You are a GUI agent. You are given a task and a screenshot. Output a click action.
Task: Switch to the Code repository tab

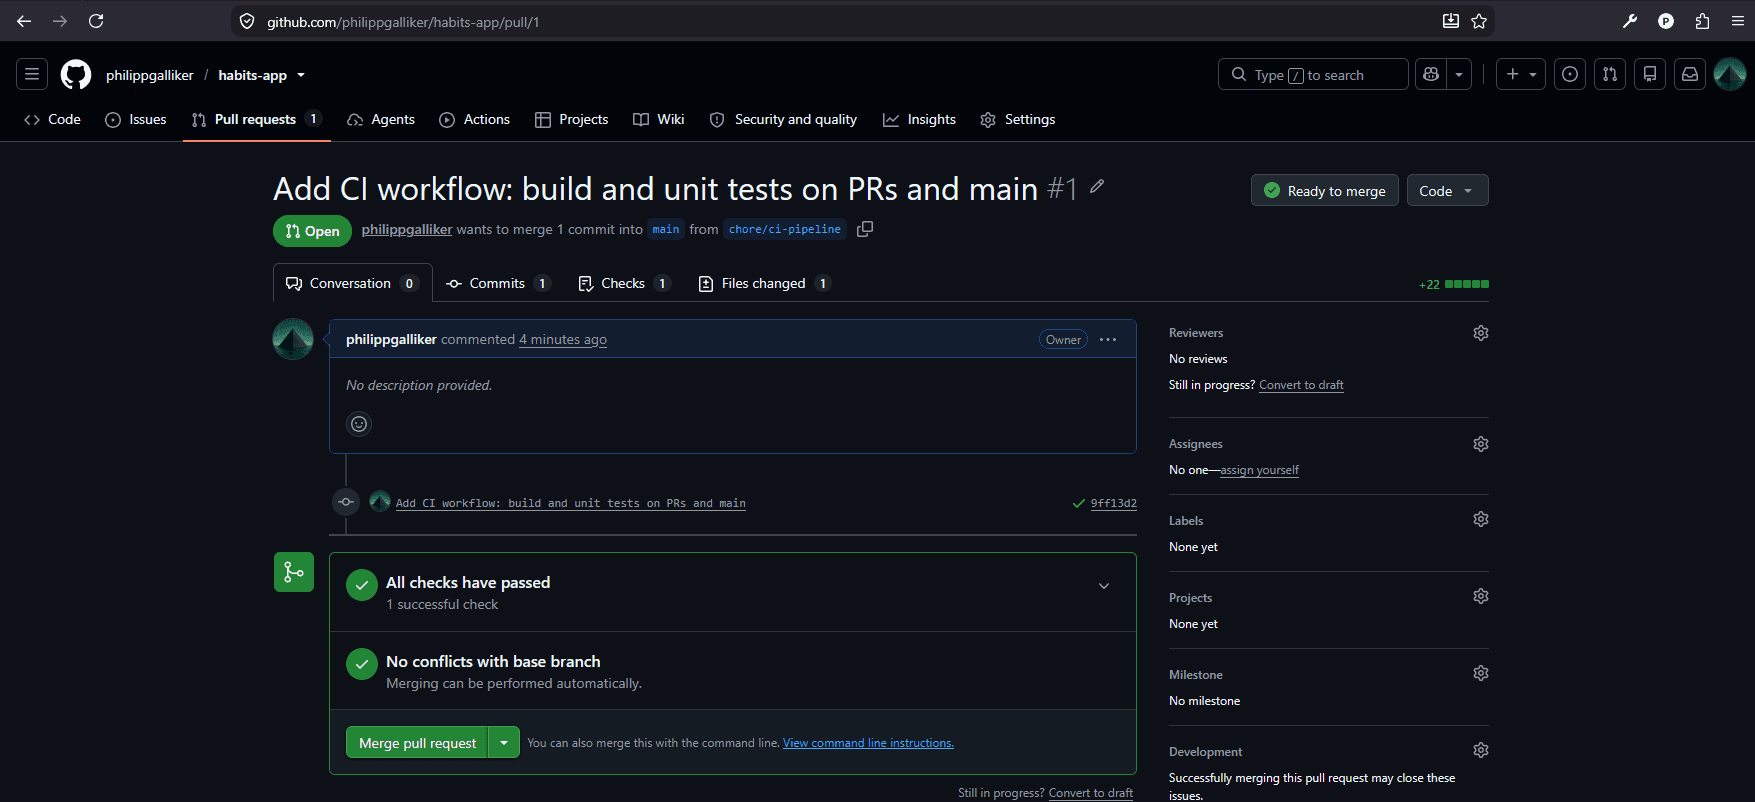point(53,119)
